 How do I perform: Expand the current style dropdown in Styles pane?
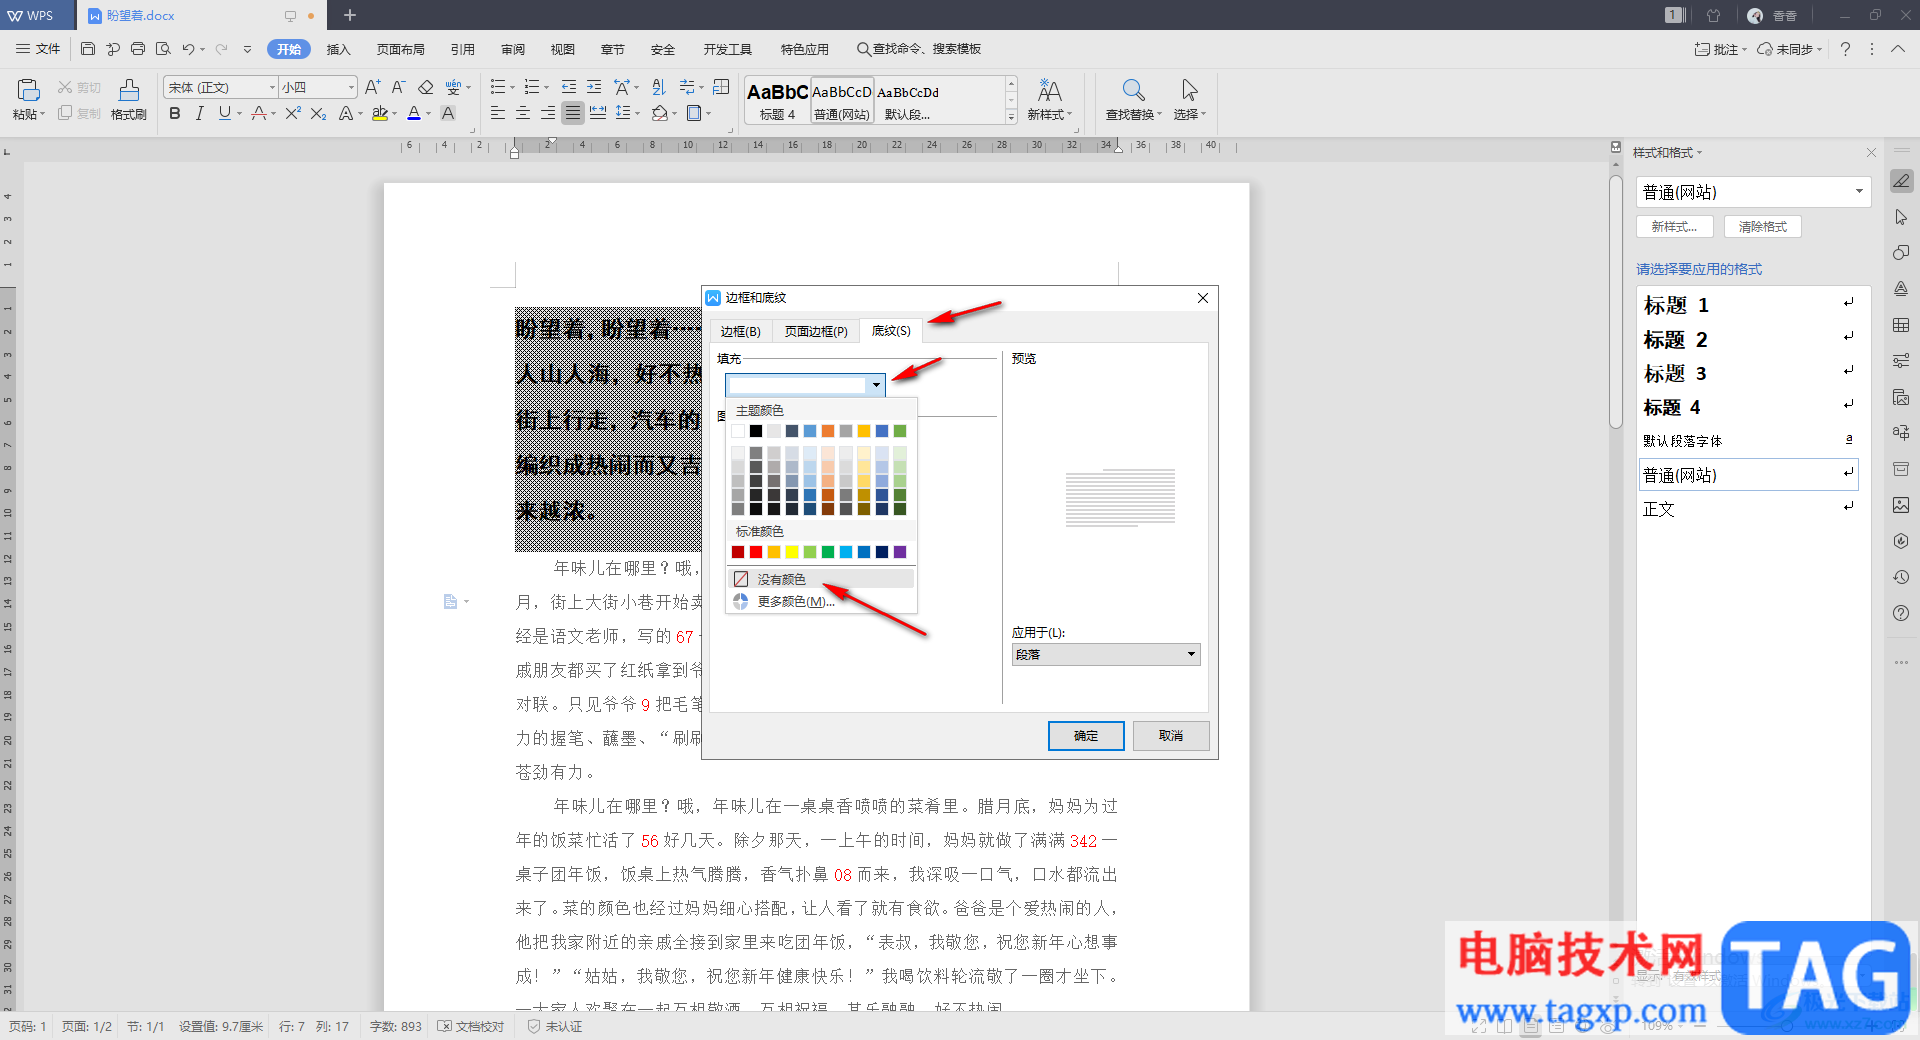pyautogui.click(x=1859, y=192)
